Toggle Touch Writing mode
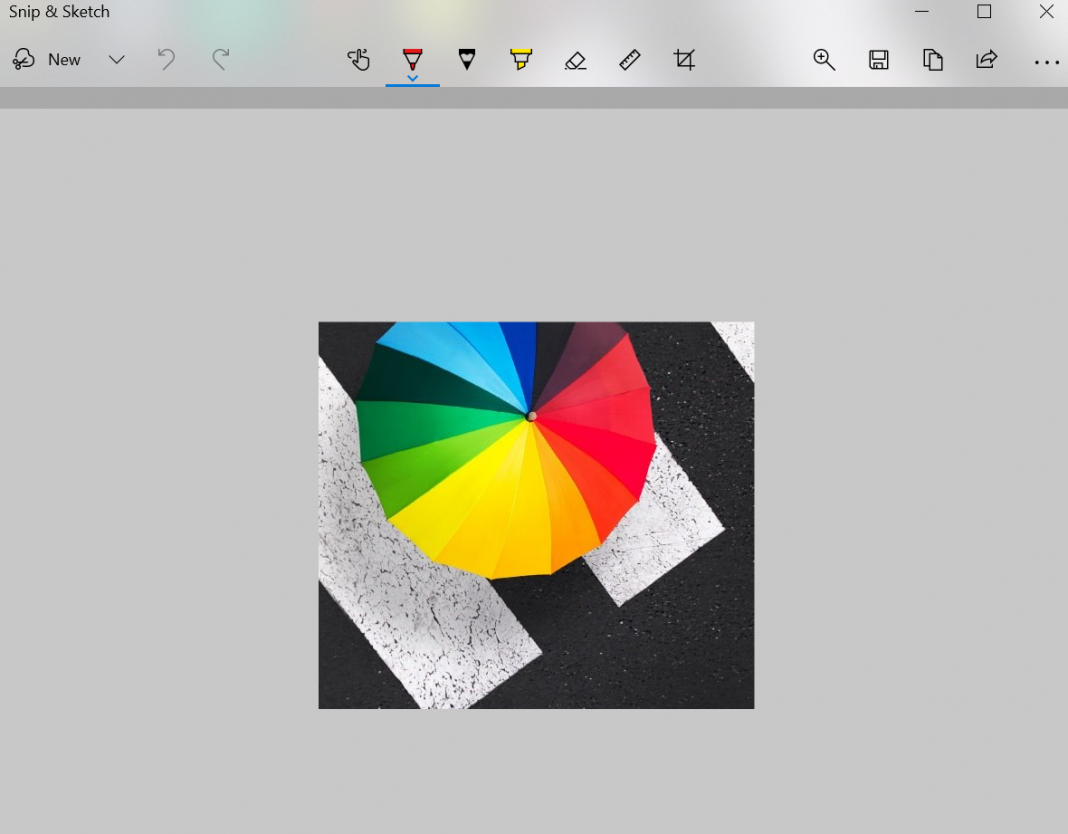This screenshot has height=834, width=1068. (358, 60)
